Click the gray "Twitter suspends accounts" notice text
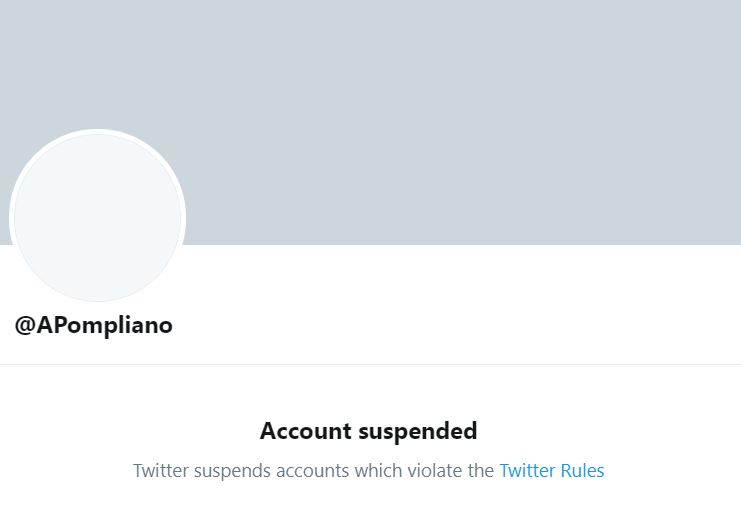This screenshot has width=741, height=521. point(314,470)
